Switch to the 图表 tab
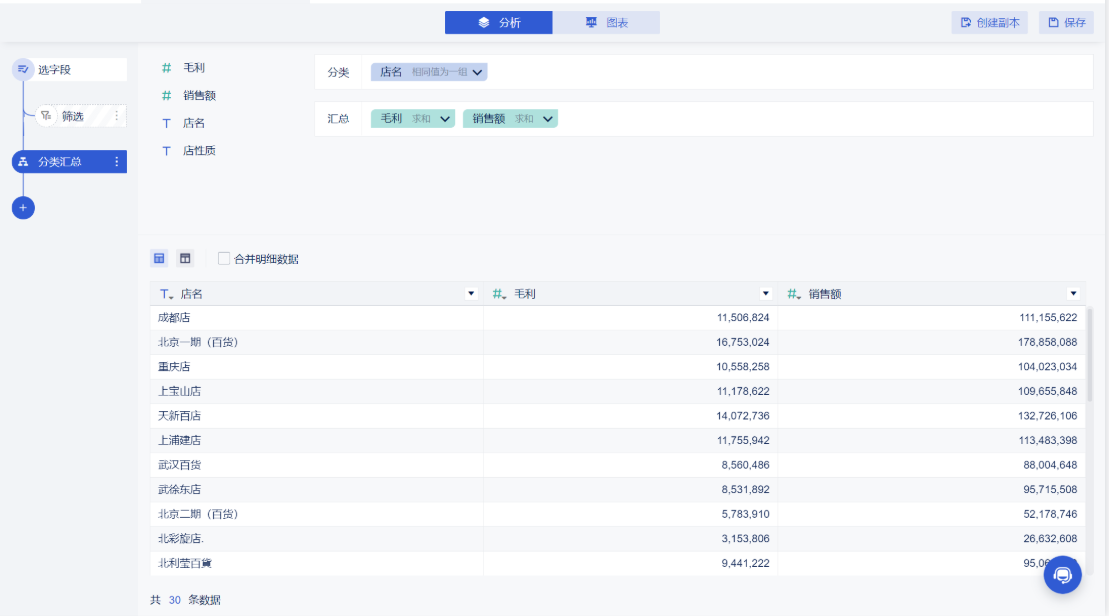Image resolution: width=1109 pixels, height=616 pixels. click(x=606, y=23)
